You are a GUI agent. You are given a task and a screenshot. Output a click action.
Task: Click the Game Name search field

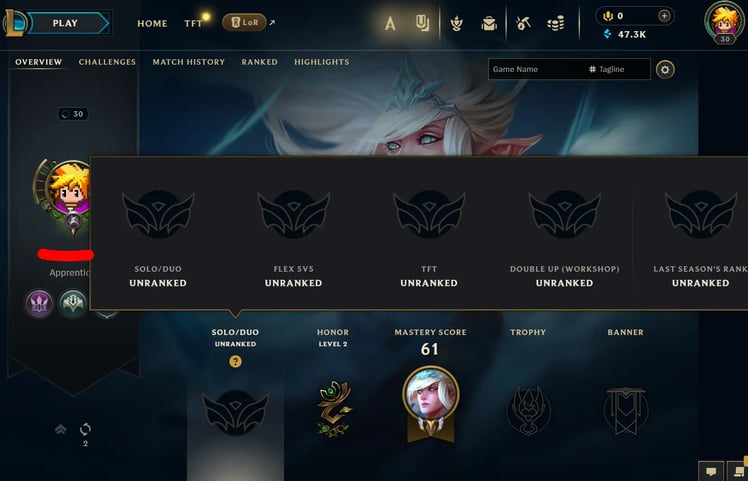tap(538, 69)
